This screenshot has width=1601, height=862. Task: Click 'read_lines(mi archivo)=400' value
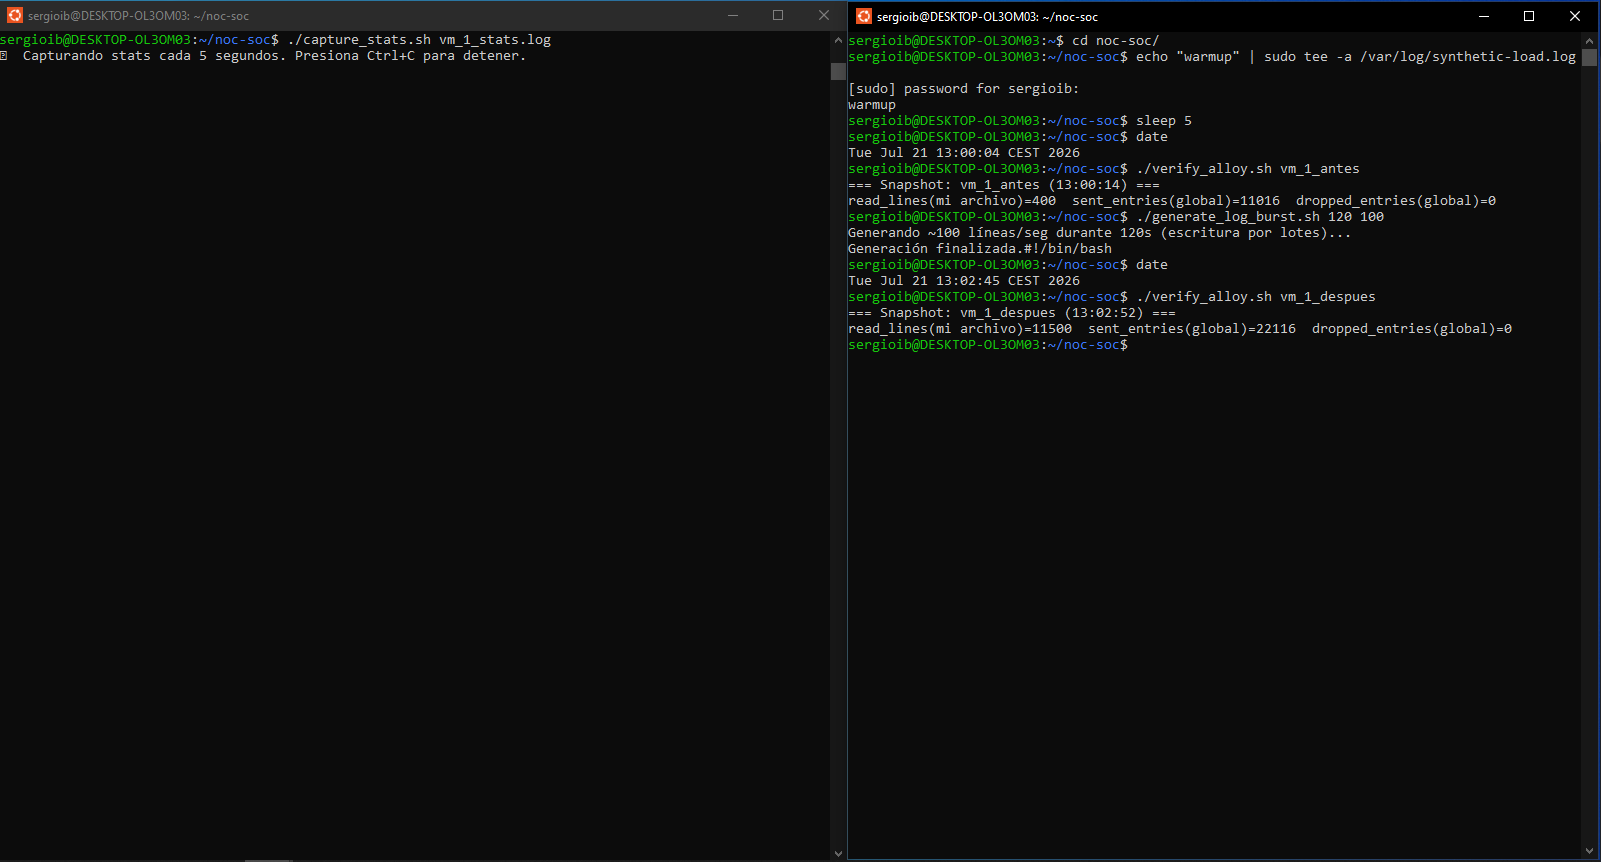pos(952,201)
